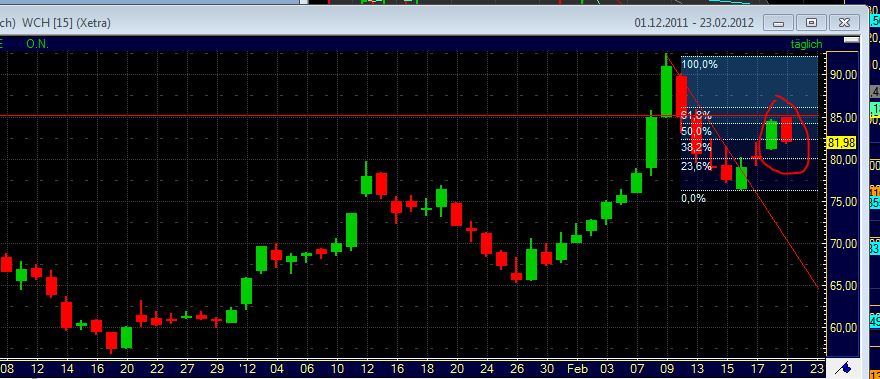Click the 61,8% Fibonacci level label
The height and width of the screenshot is (379, 880).
tap(696, 115)
